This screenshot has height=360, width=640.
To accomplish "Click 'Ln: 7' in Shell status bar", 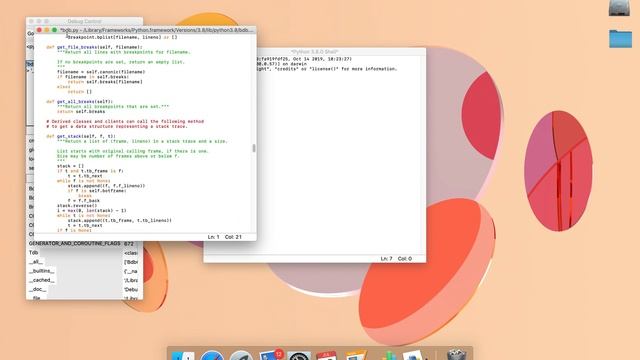I will [x=387, y=259].
